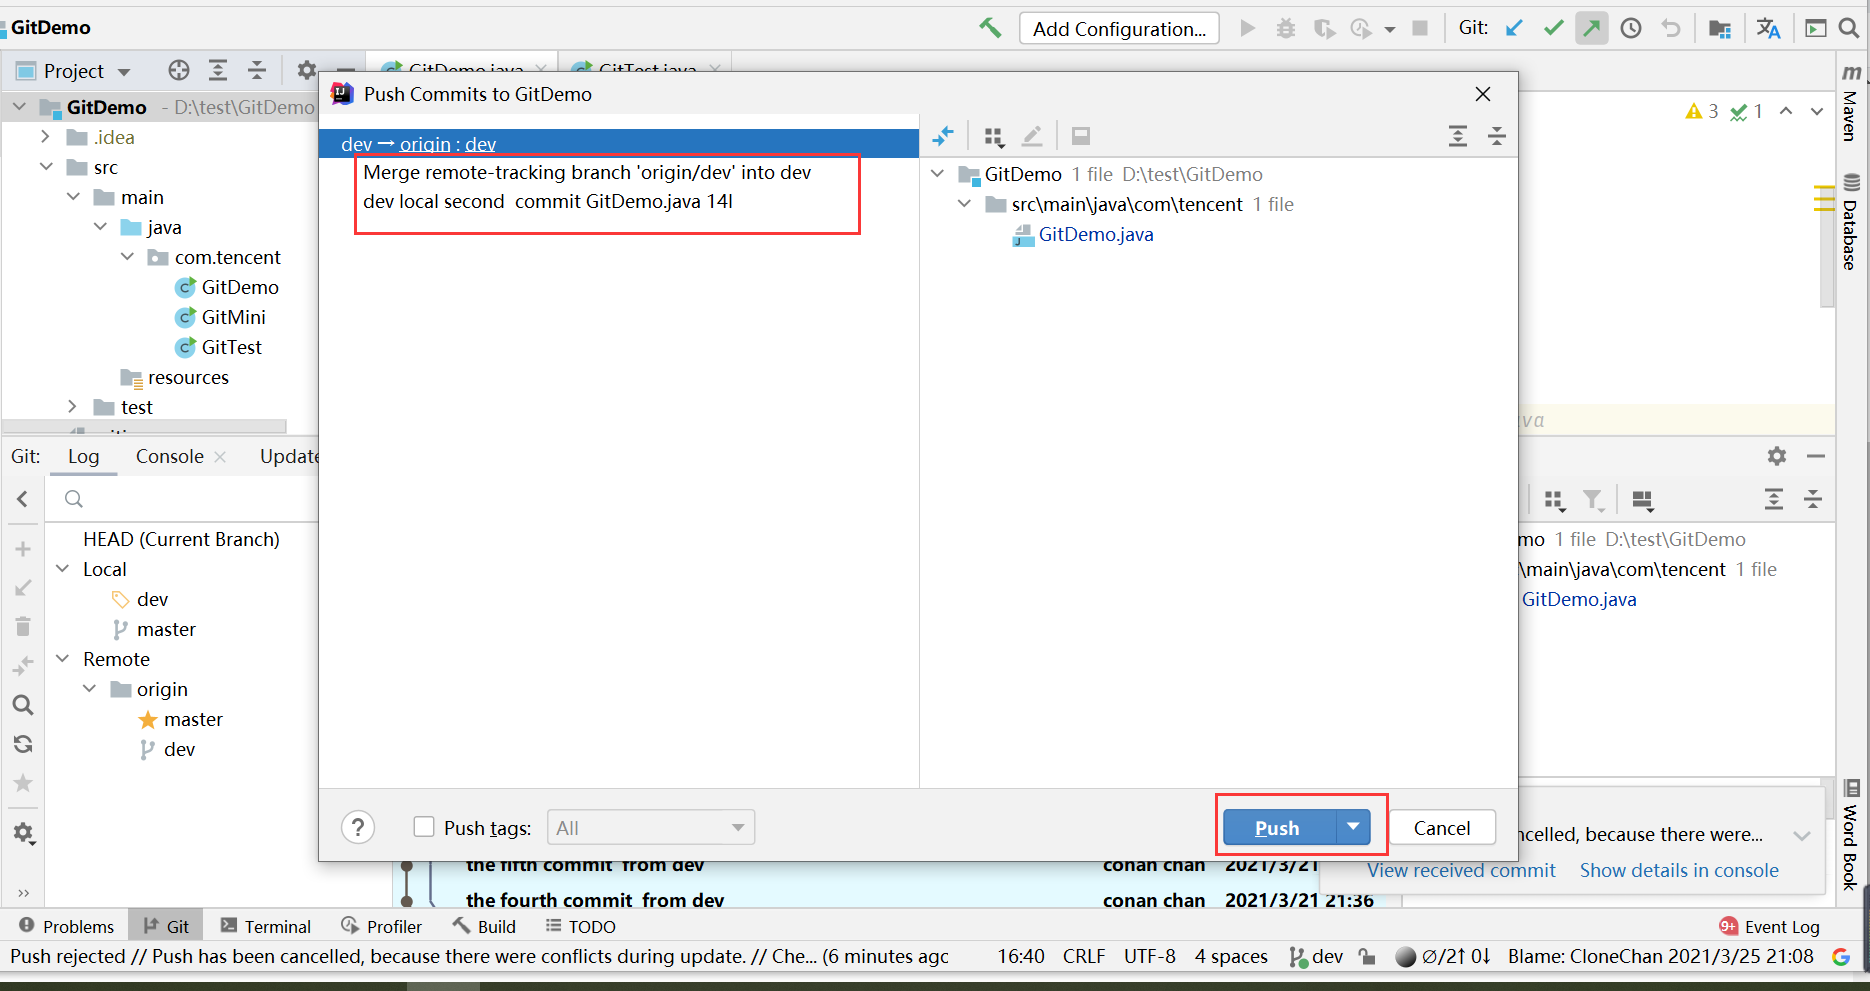1870x991 pixels.
Task: Click Group By icon in Push dialog
Action: tap(993, 136)
